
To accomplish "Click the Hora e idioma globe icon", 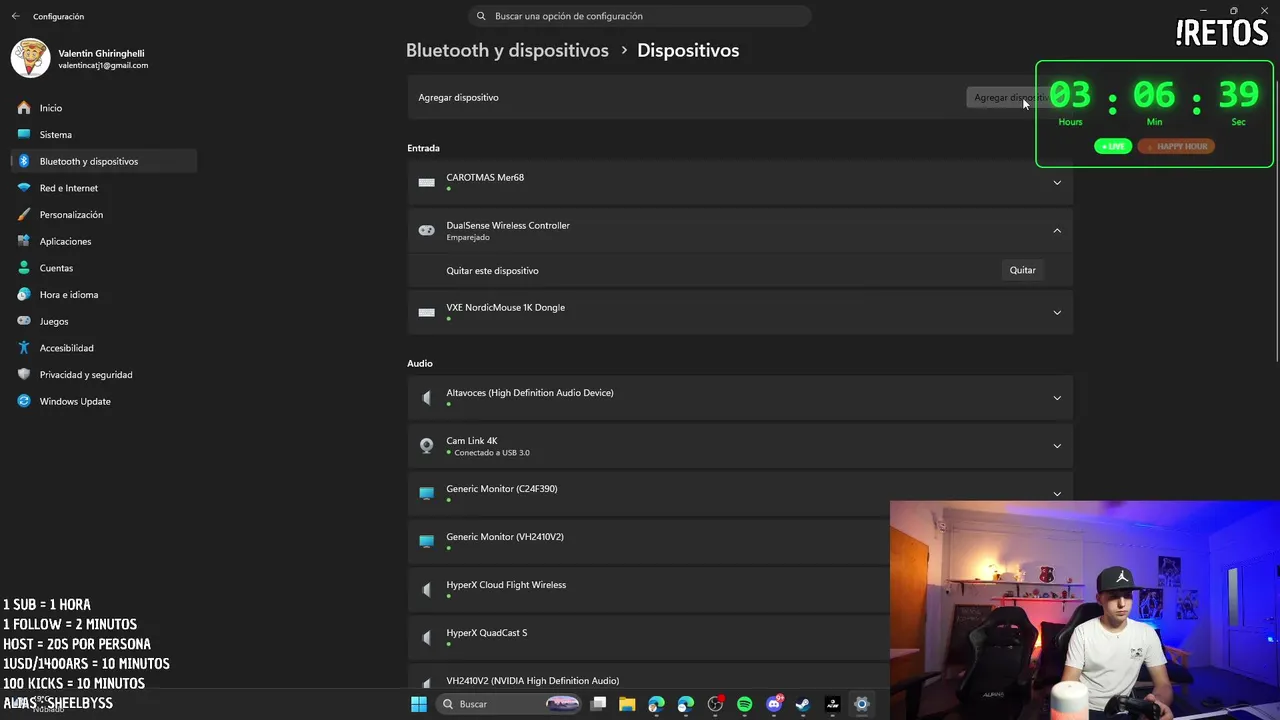I will pos(24,294).
